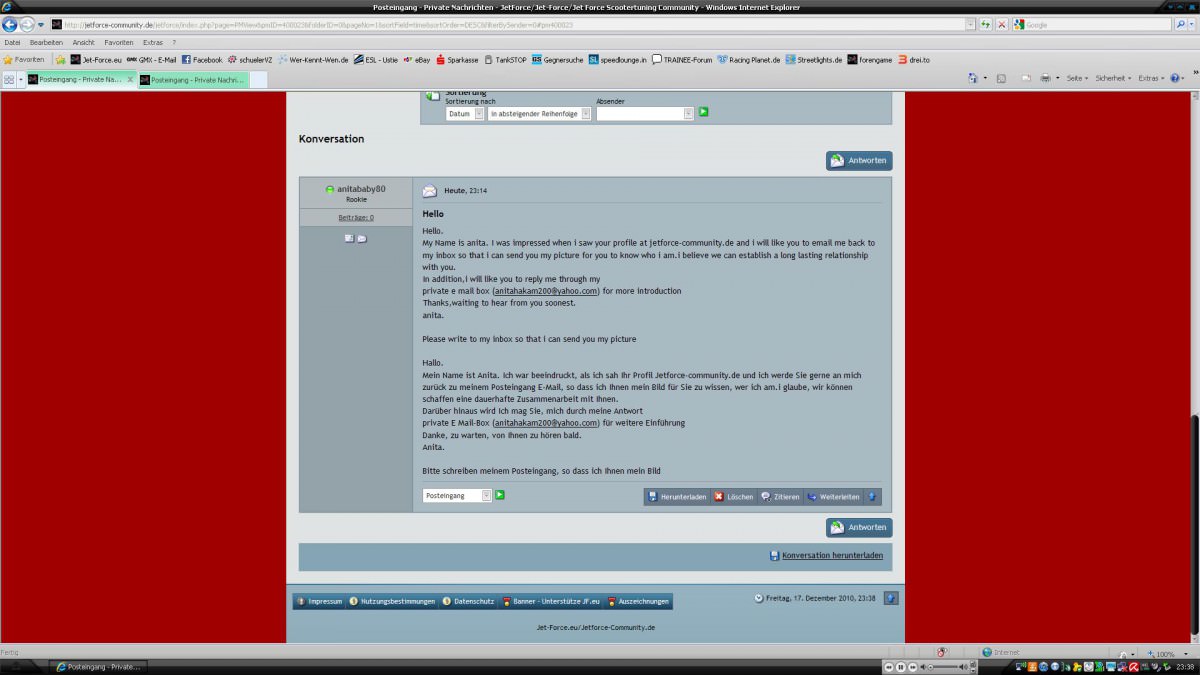Open the 'in absteigender Reihenfolge' dropdown
1200x675 pixels.
(540, 113)
